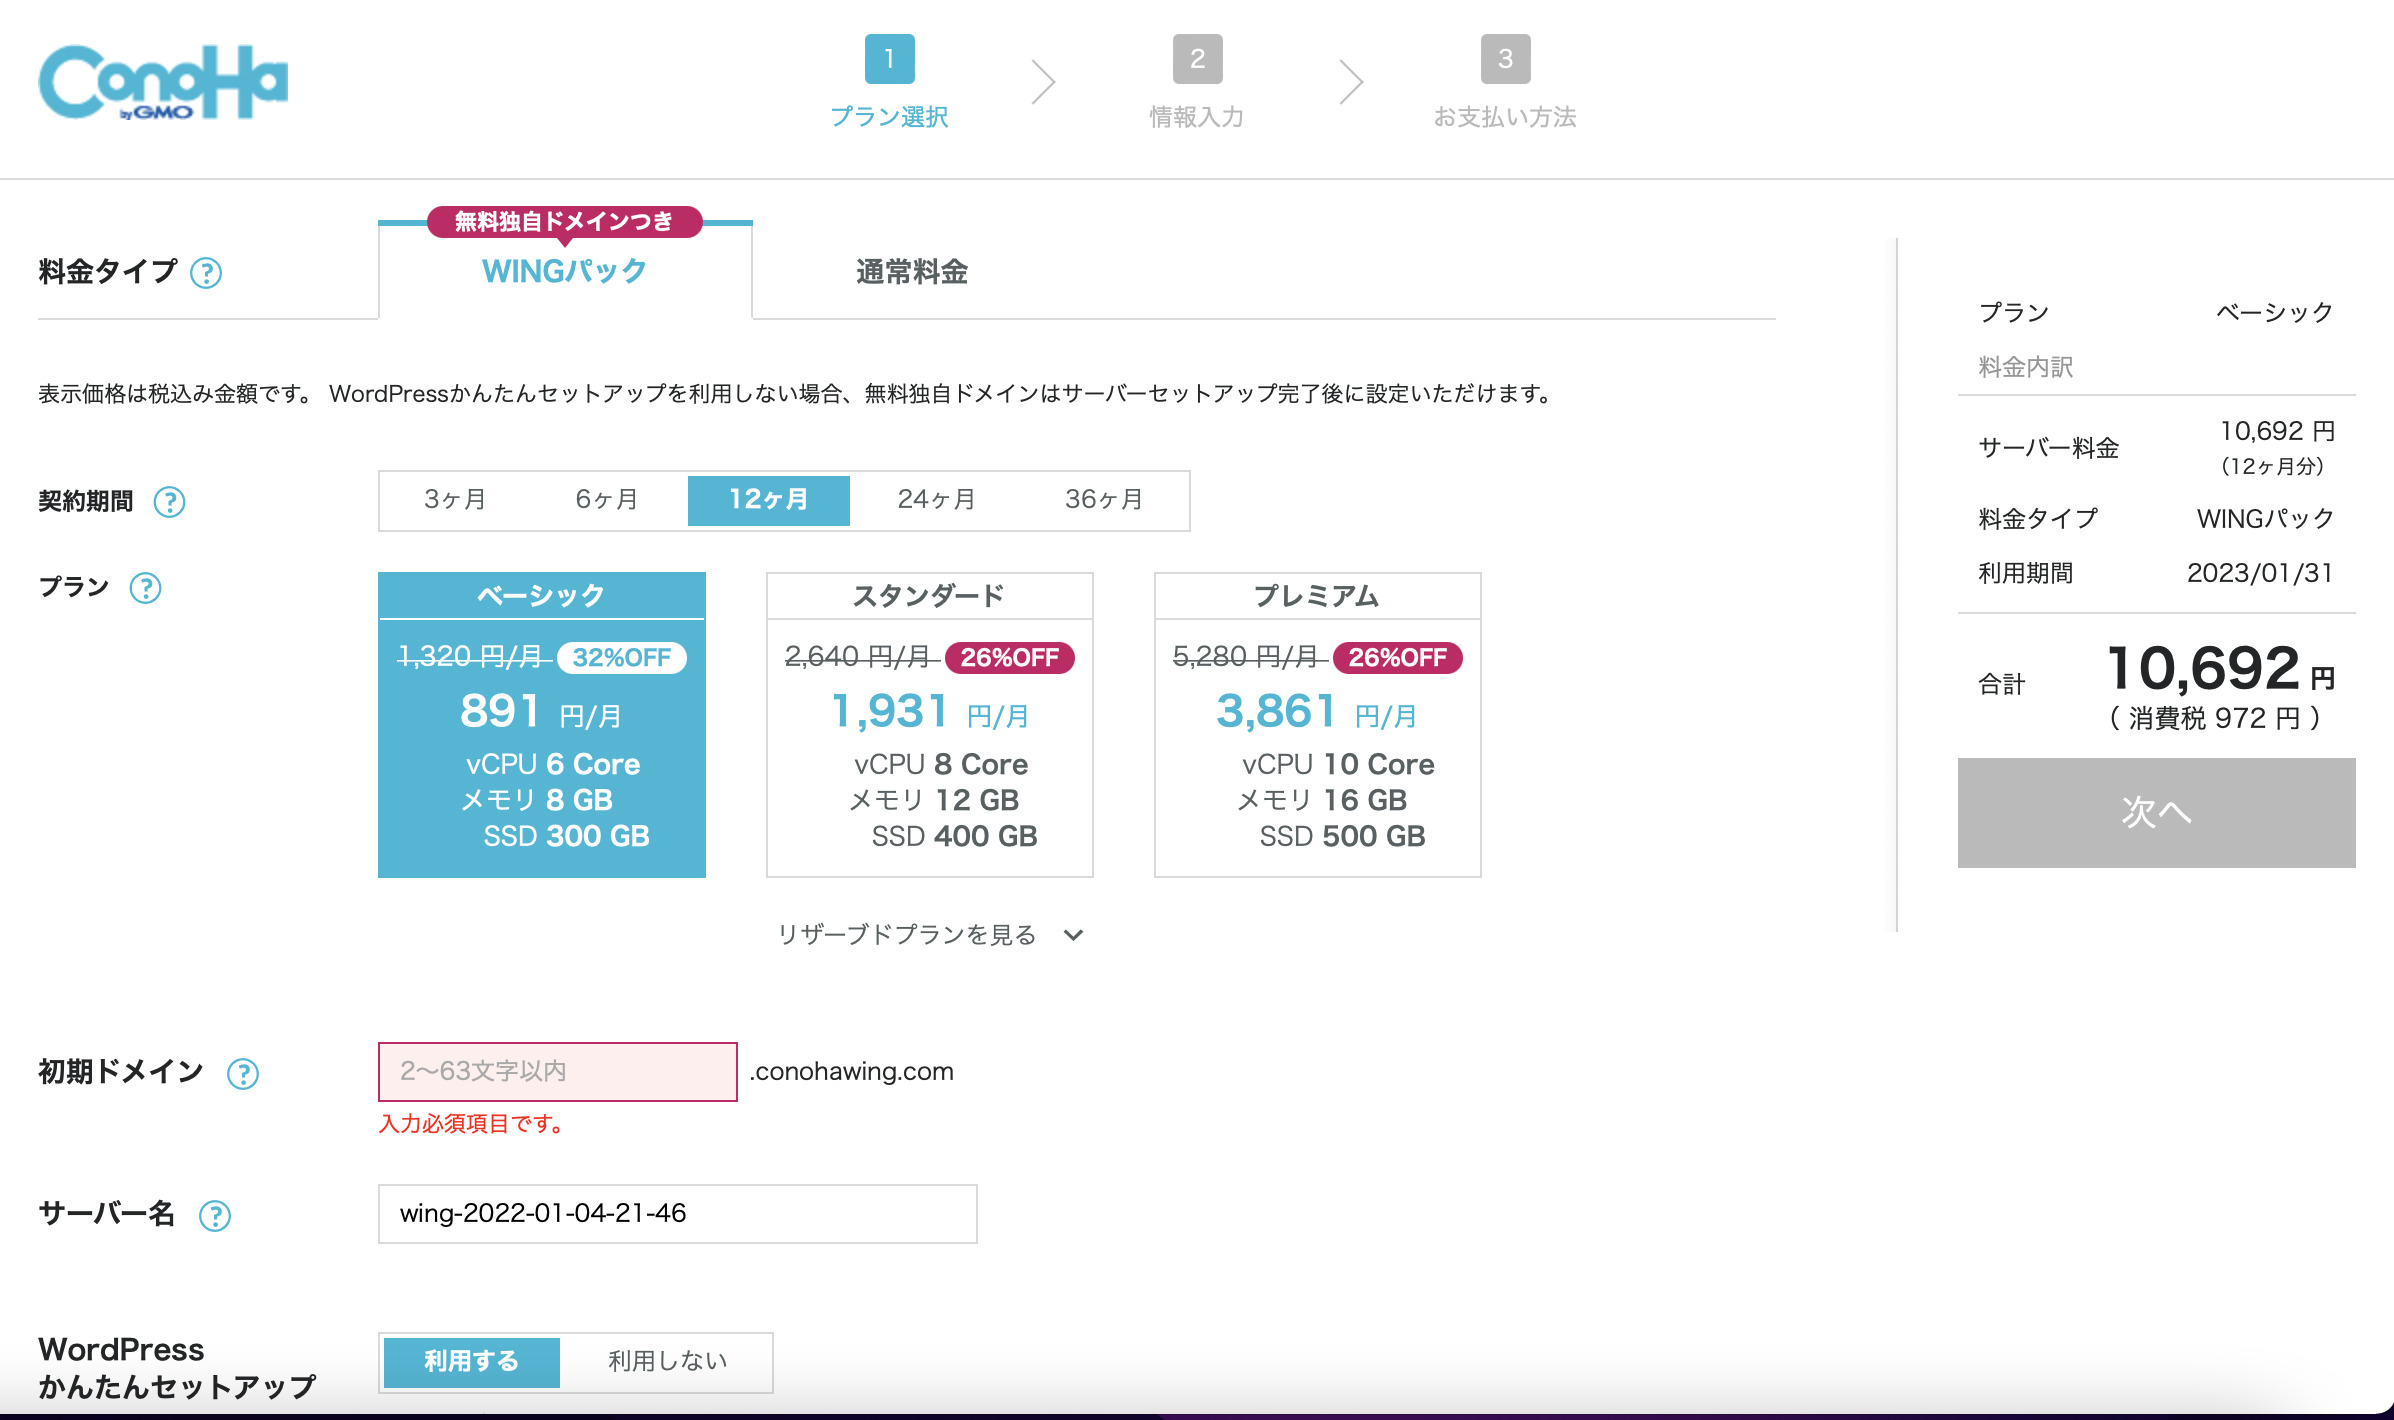Open help icon next to プラン label
Viewport: 2394px width, 1420px height.
click(146, 588)
